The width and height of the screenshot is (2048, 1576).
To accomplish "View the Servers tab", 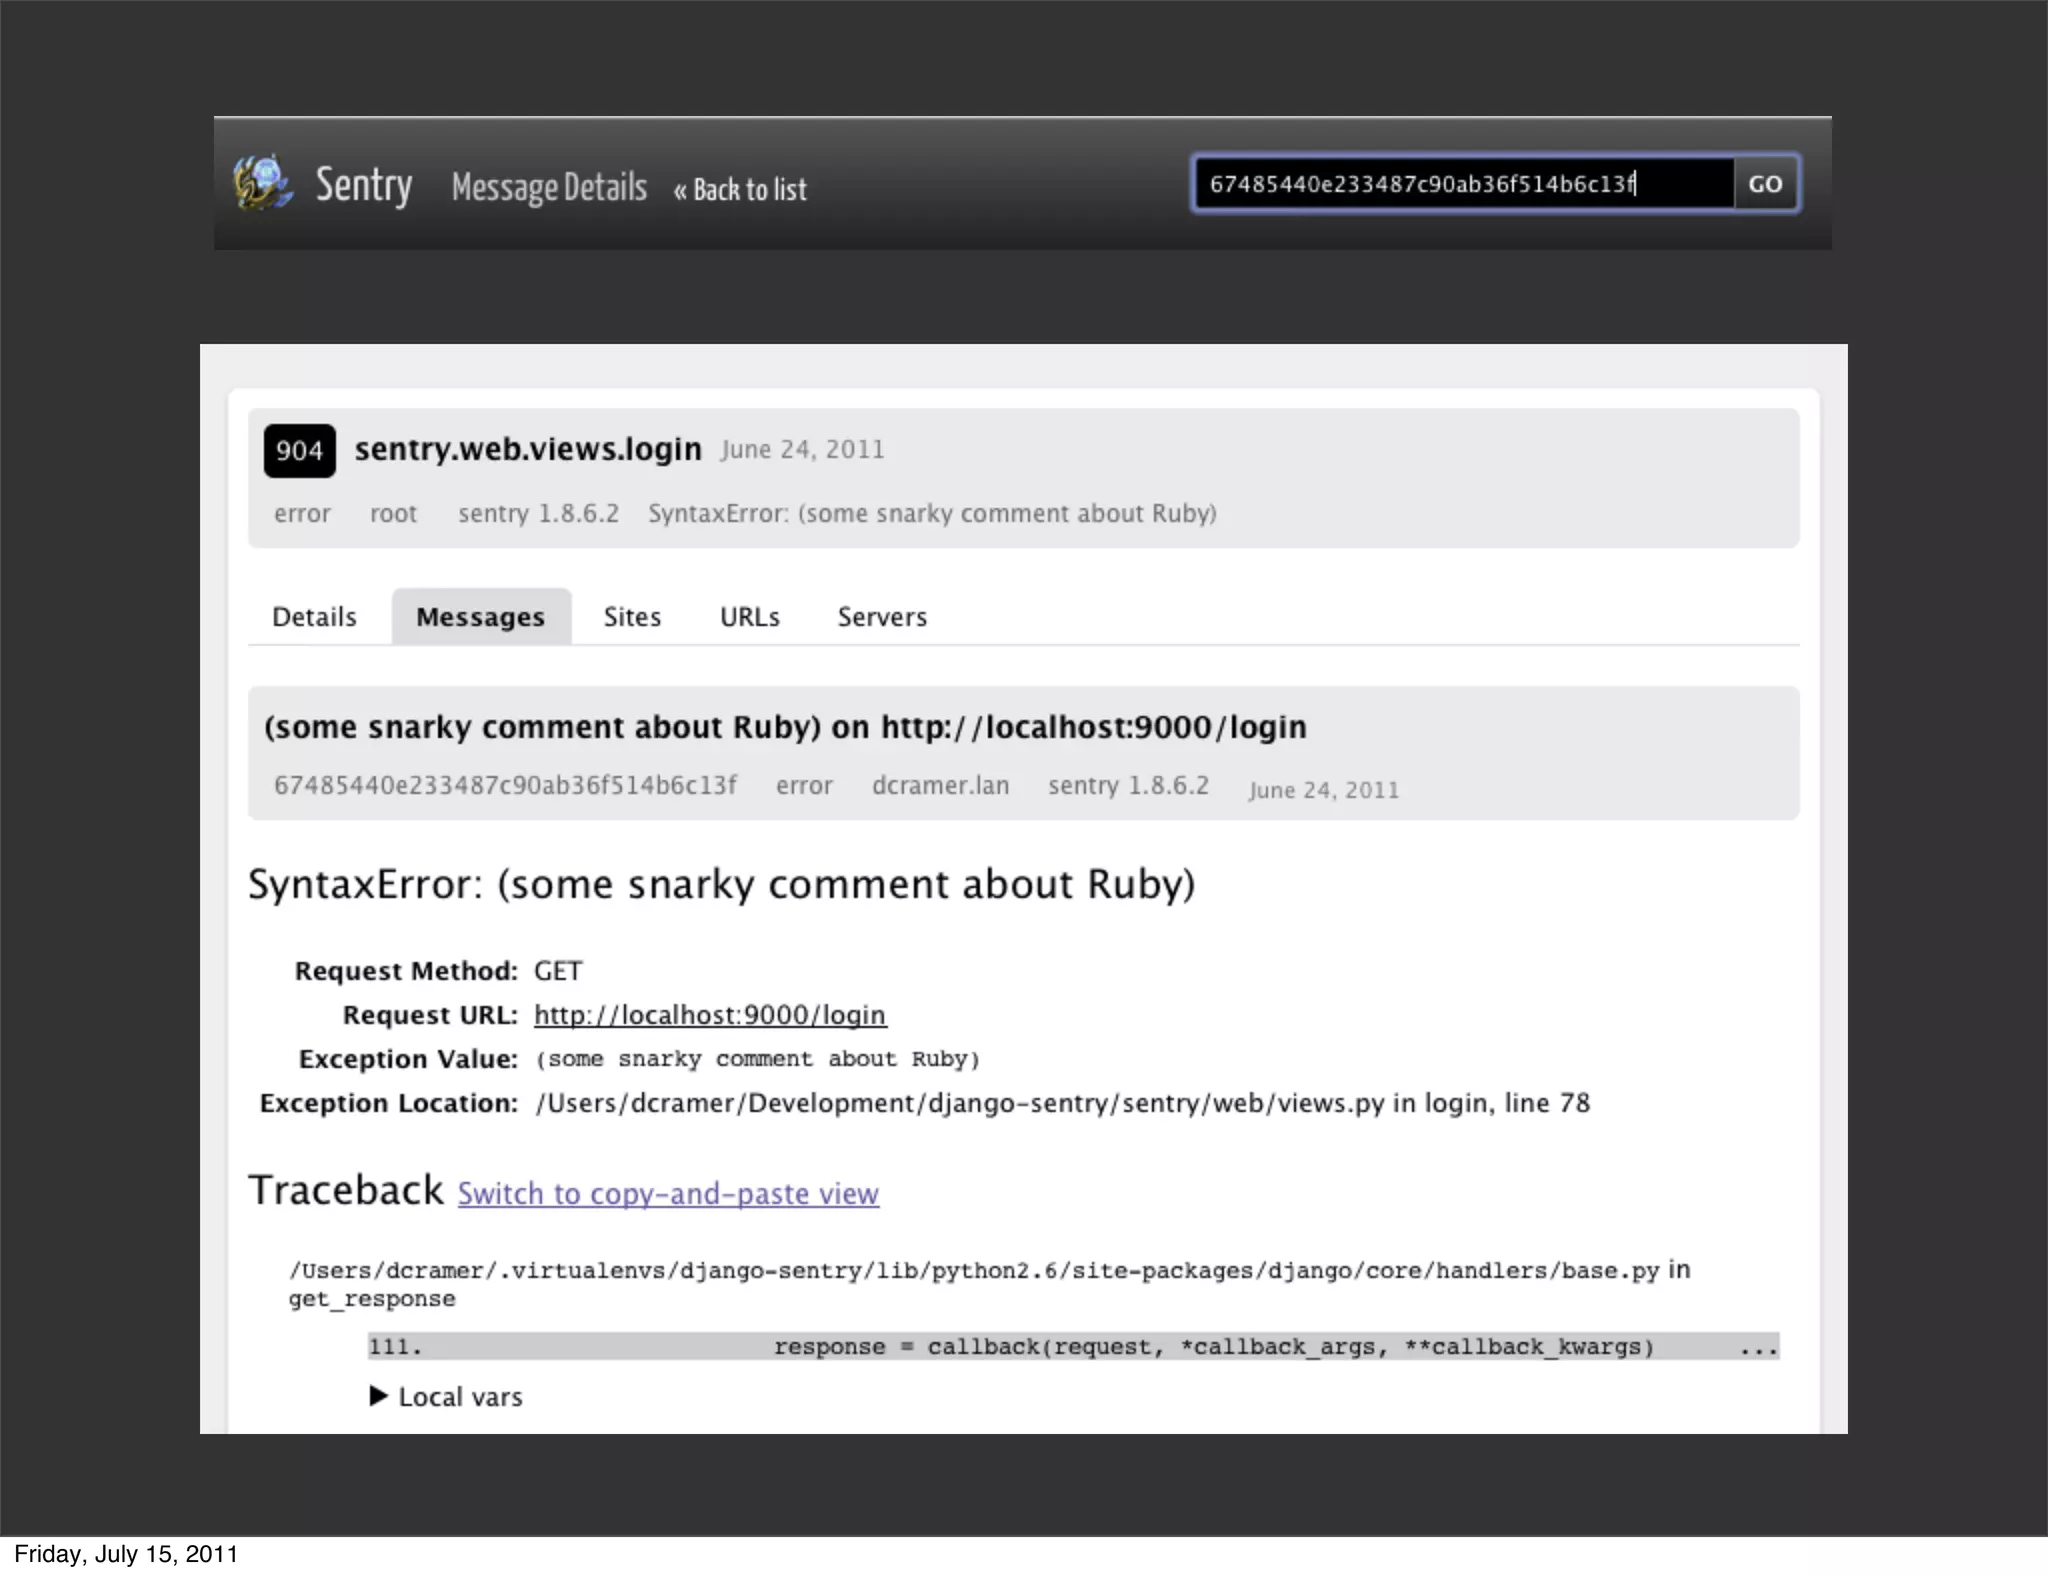I will coord(882,617).
